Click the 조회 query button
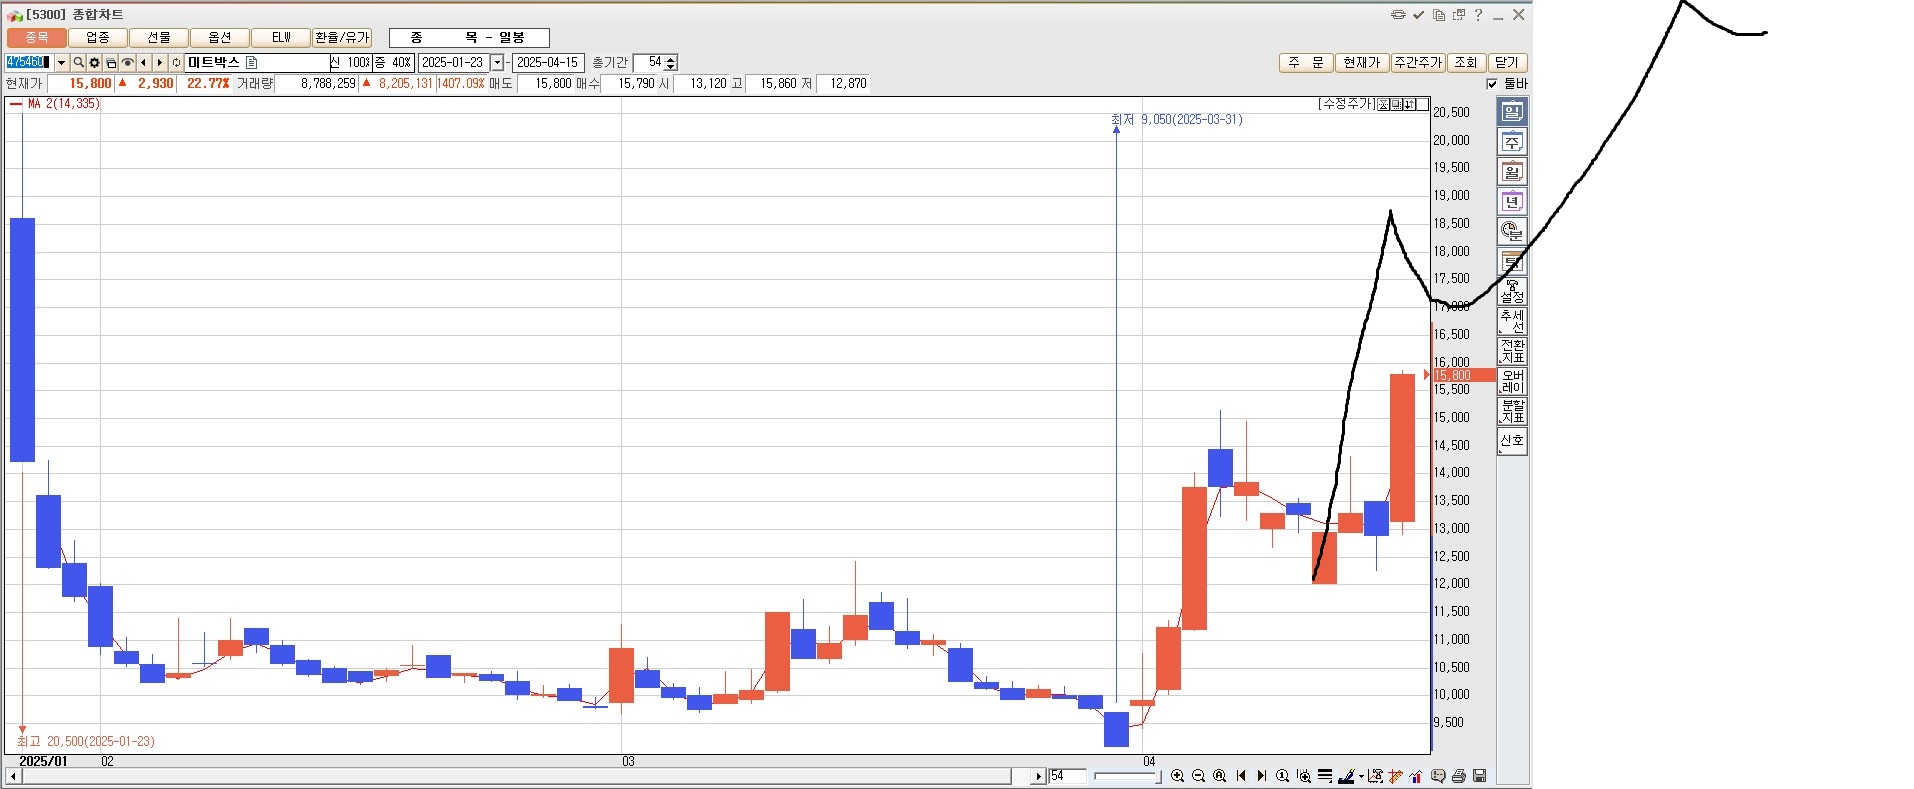Screen dimensions: 1914x789 [1465, 63]
